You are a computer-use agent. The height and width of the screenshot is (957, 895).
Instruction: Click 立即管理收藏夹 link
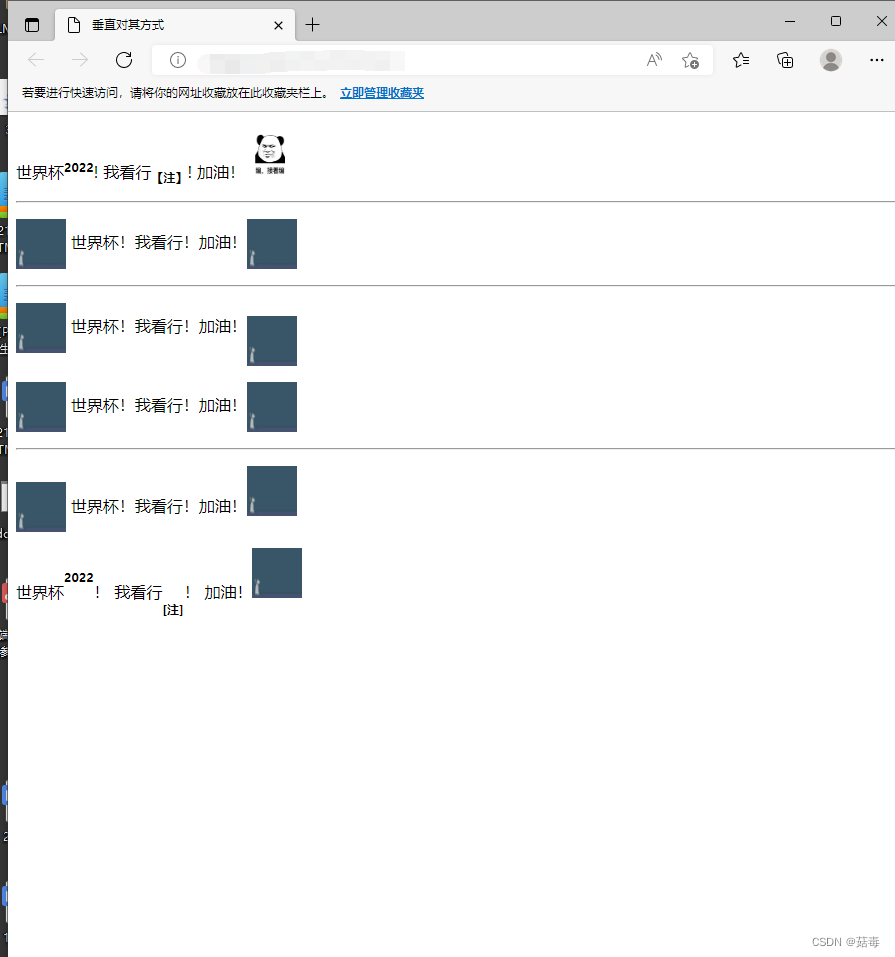382,93
